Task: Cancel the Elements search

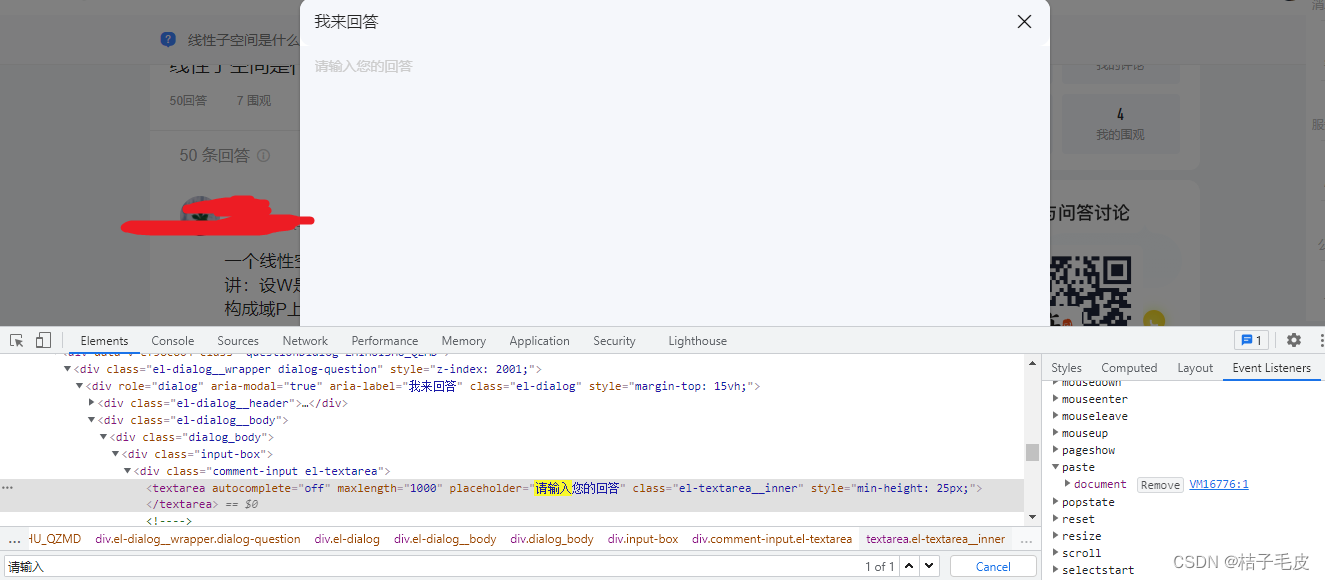Action: click(x=993, y=566)
